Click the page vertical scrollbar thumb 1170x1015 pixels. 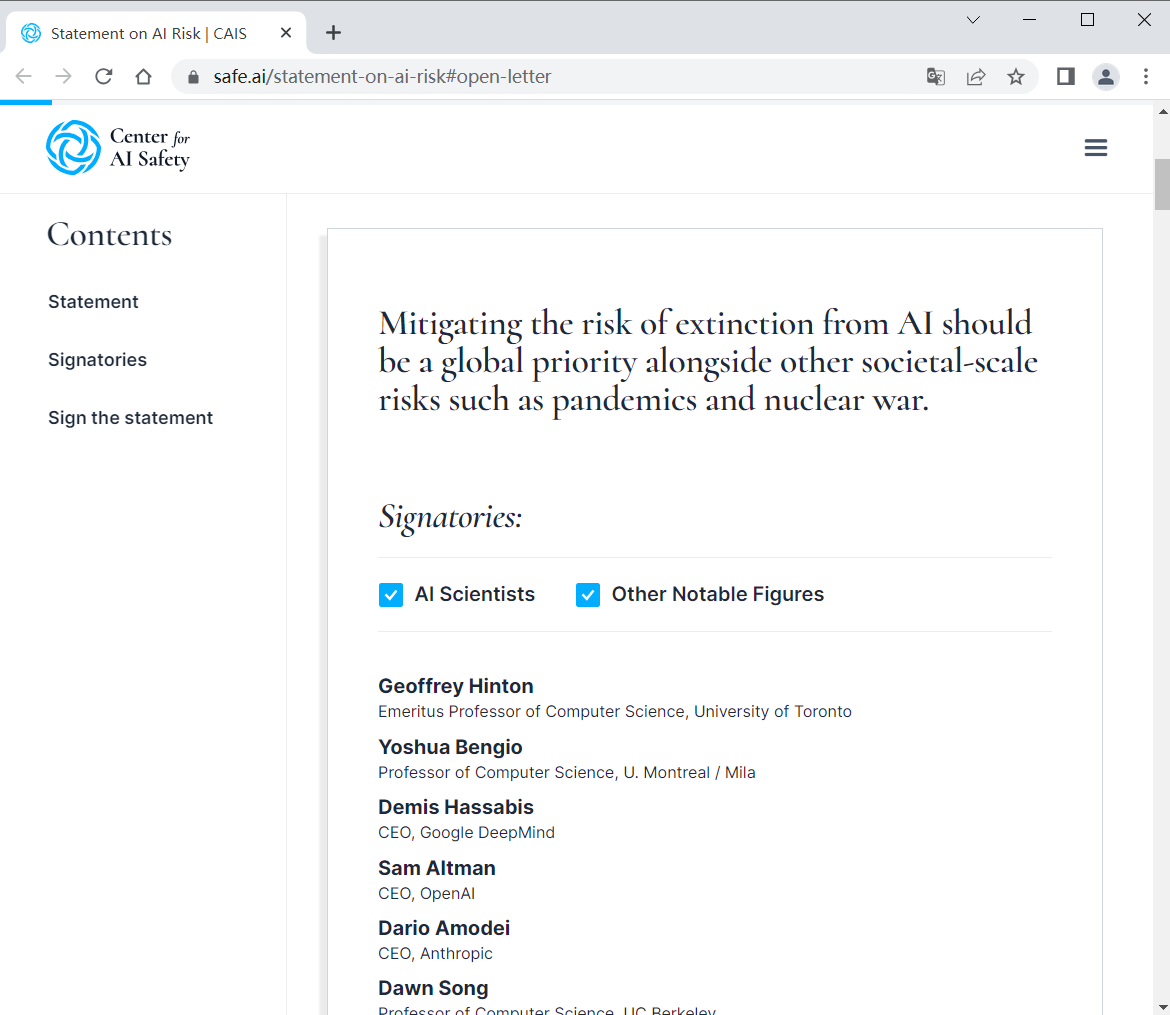1161,184
